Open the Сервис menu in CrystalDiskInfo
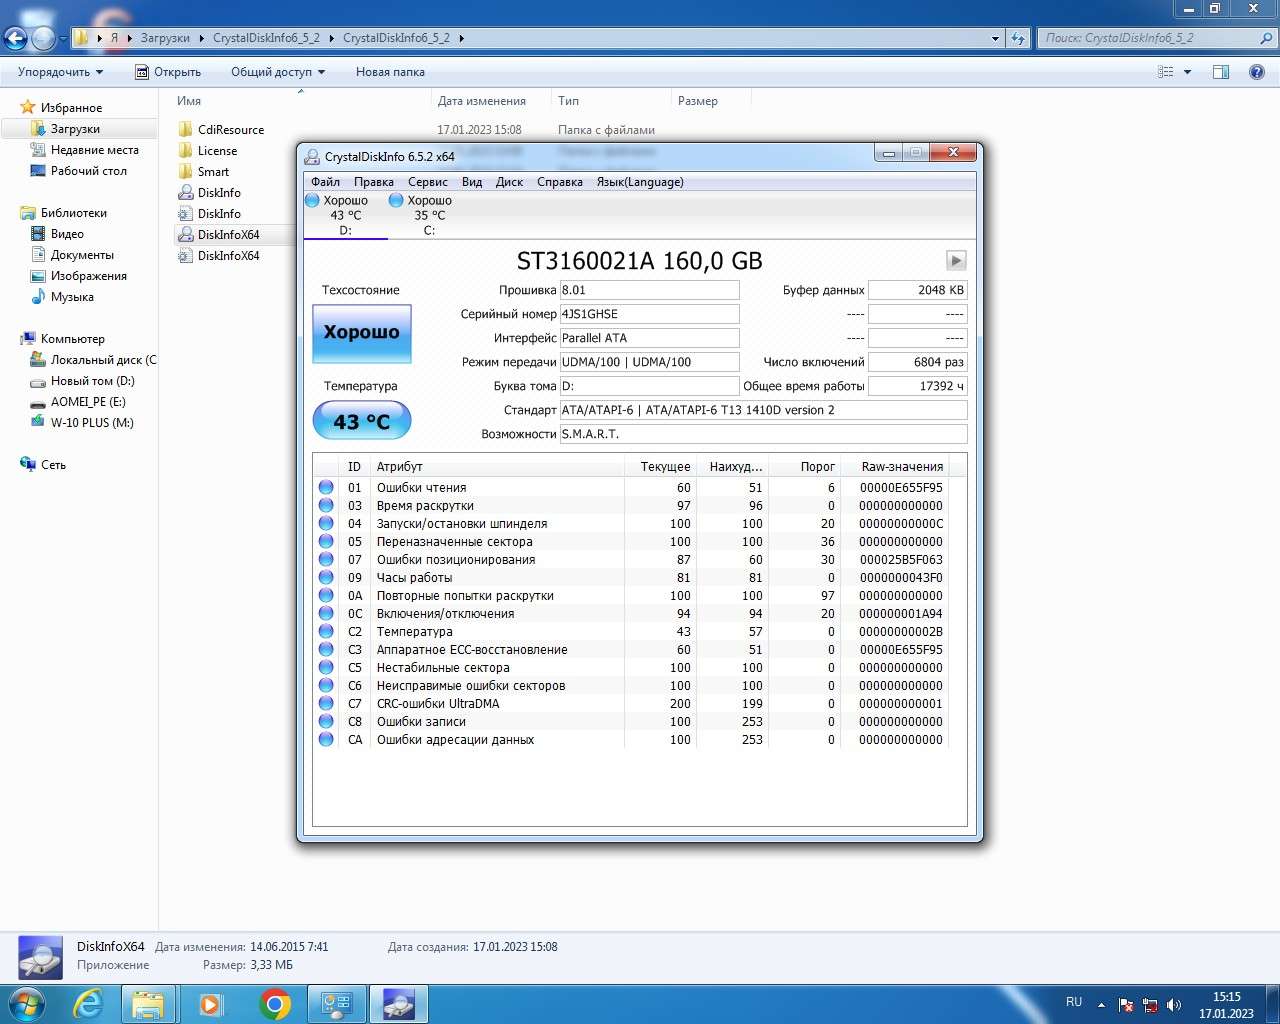1280x1024 pixels. (427, 182)
